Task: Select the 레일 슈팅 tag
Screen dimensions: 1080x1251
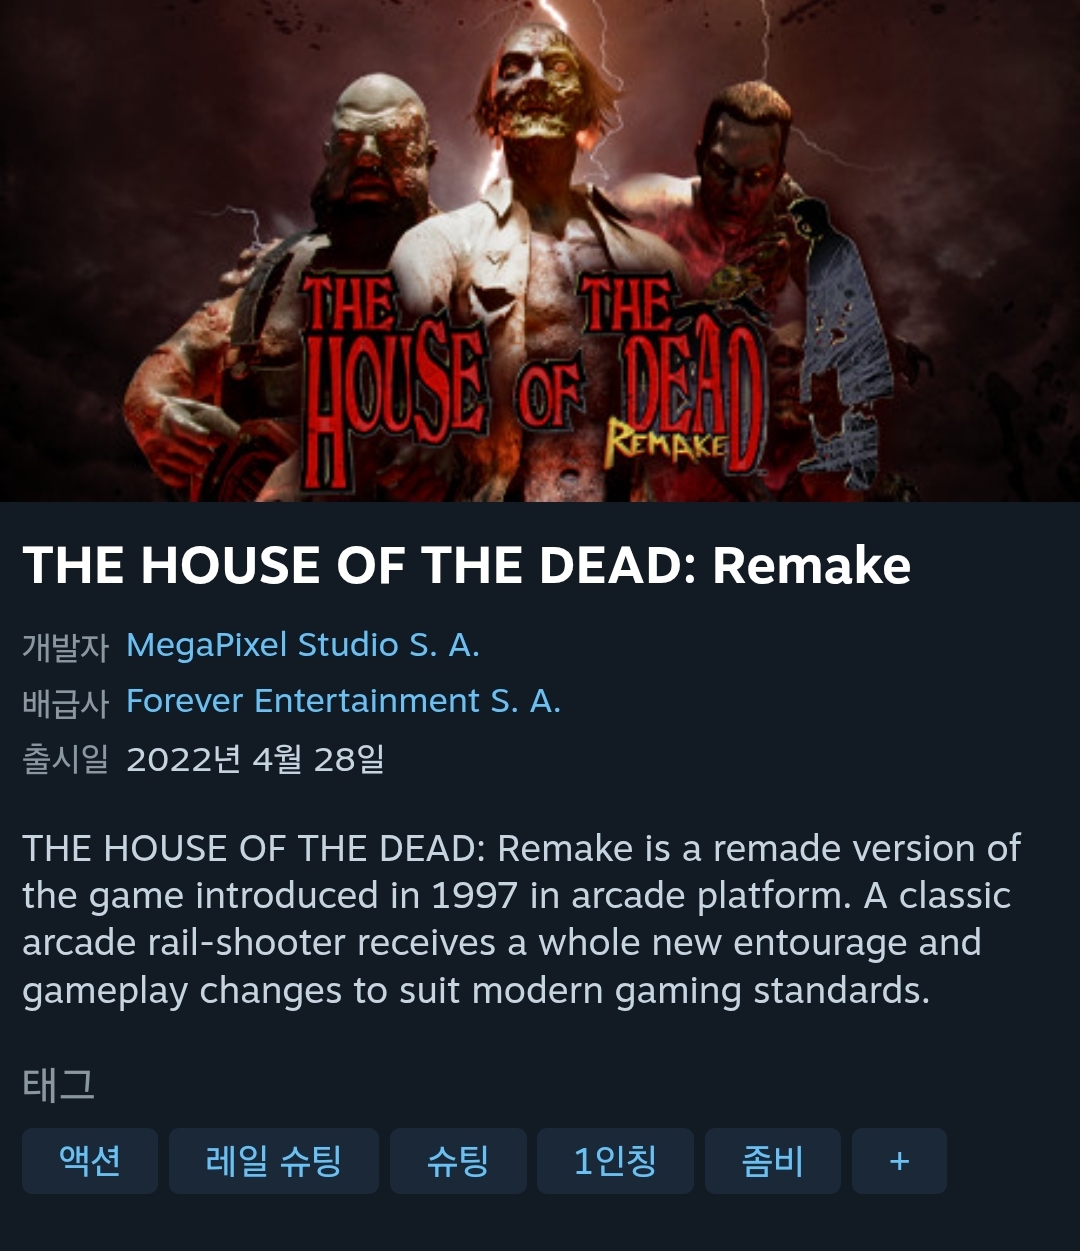Action: [274, 1161]
